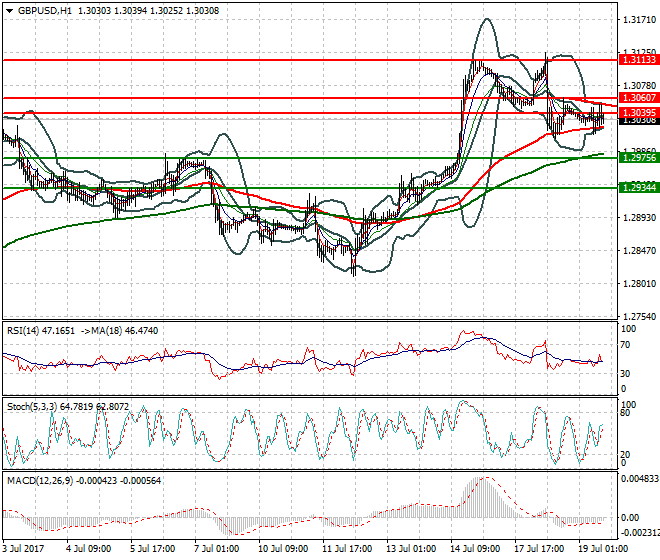This screenshot has height=560, width=660.
Task: Click the RSI(14) 47.1651 indicator label
Action: tap(40, 331)
